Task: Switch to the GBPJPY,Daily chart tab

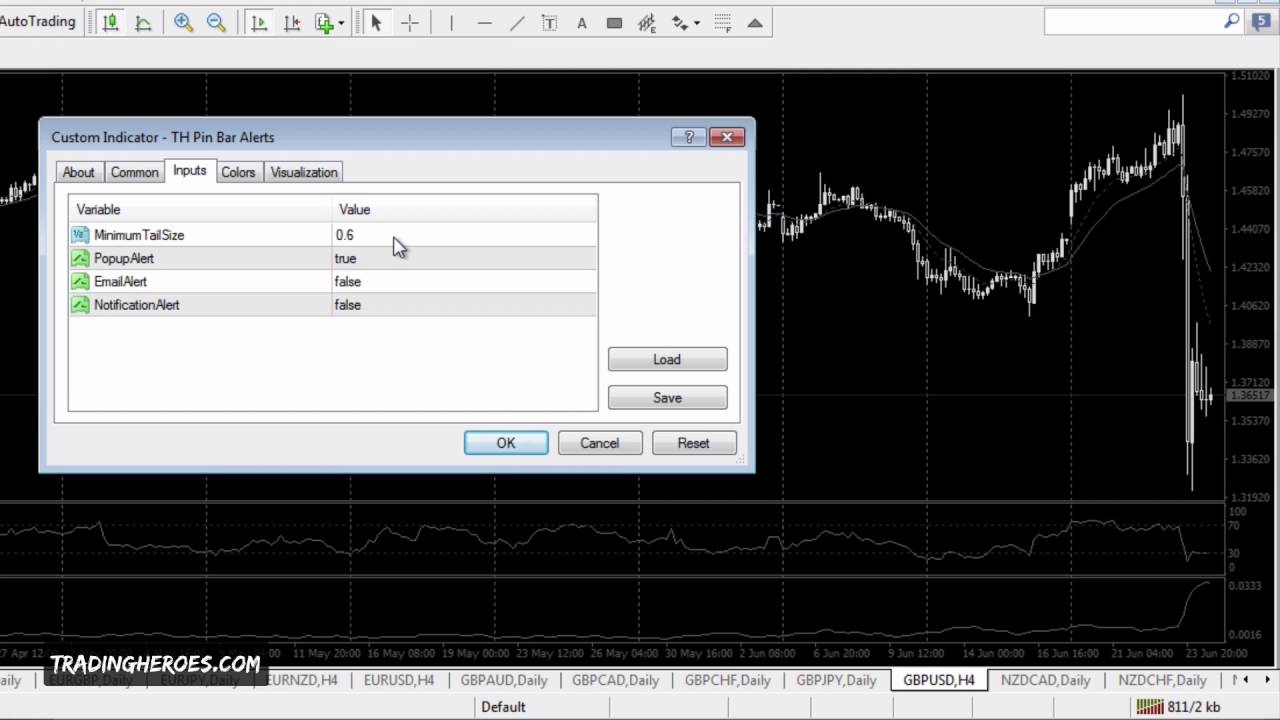Action: (x=836, y=680)
